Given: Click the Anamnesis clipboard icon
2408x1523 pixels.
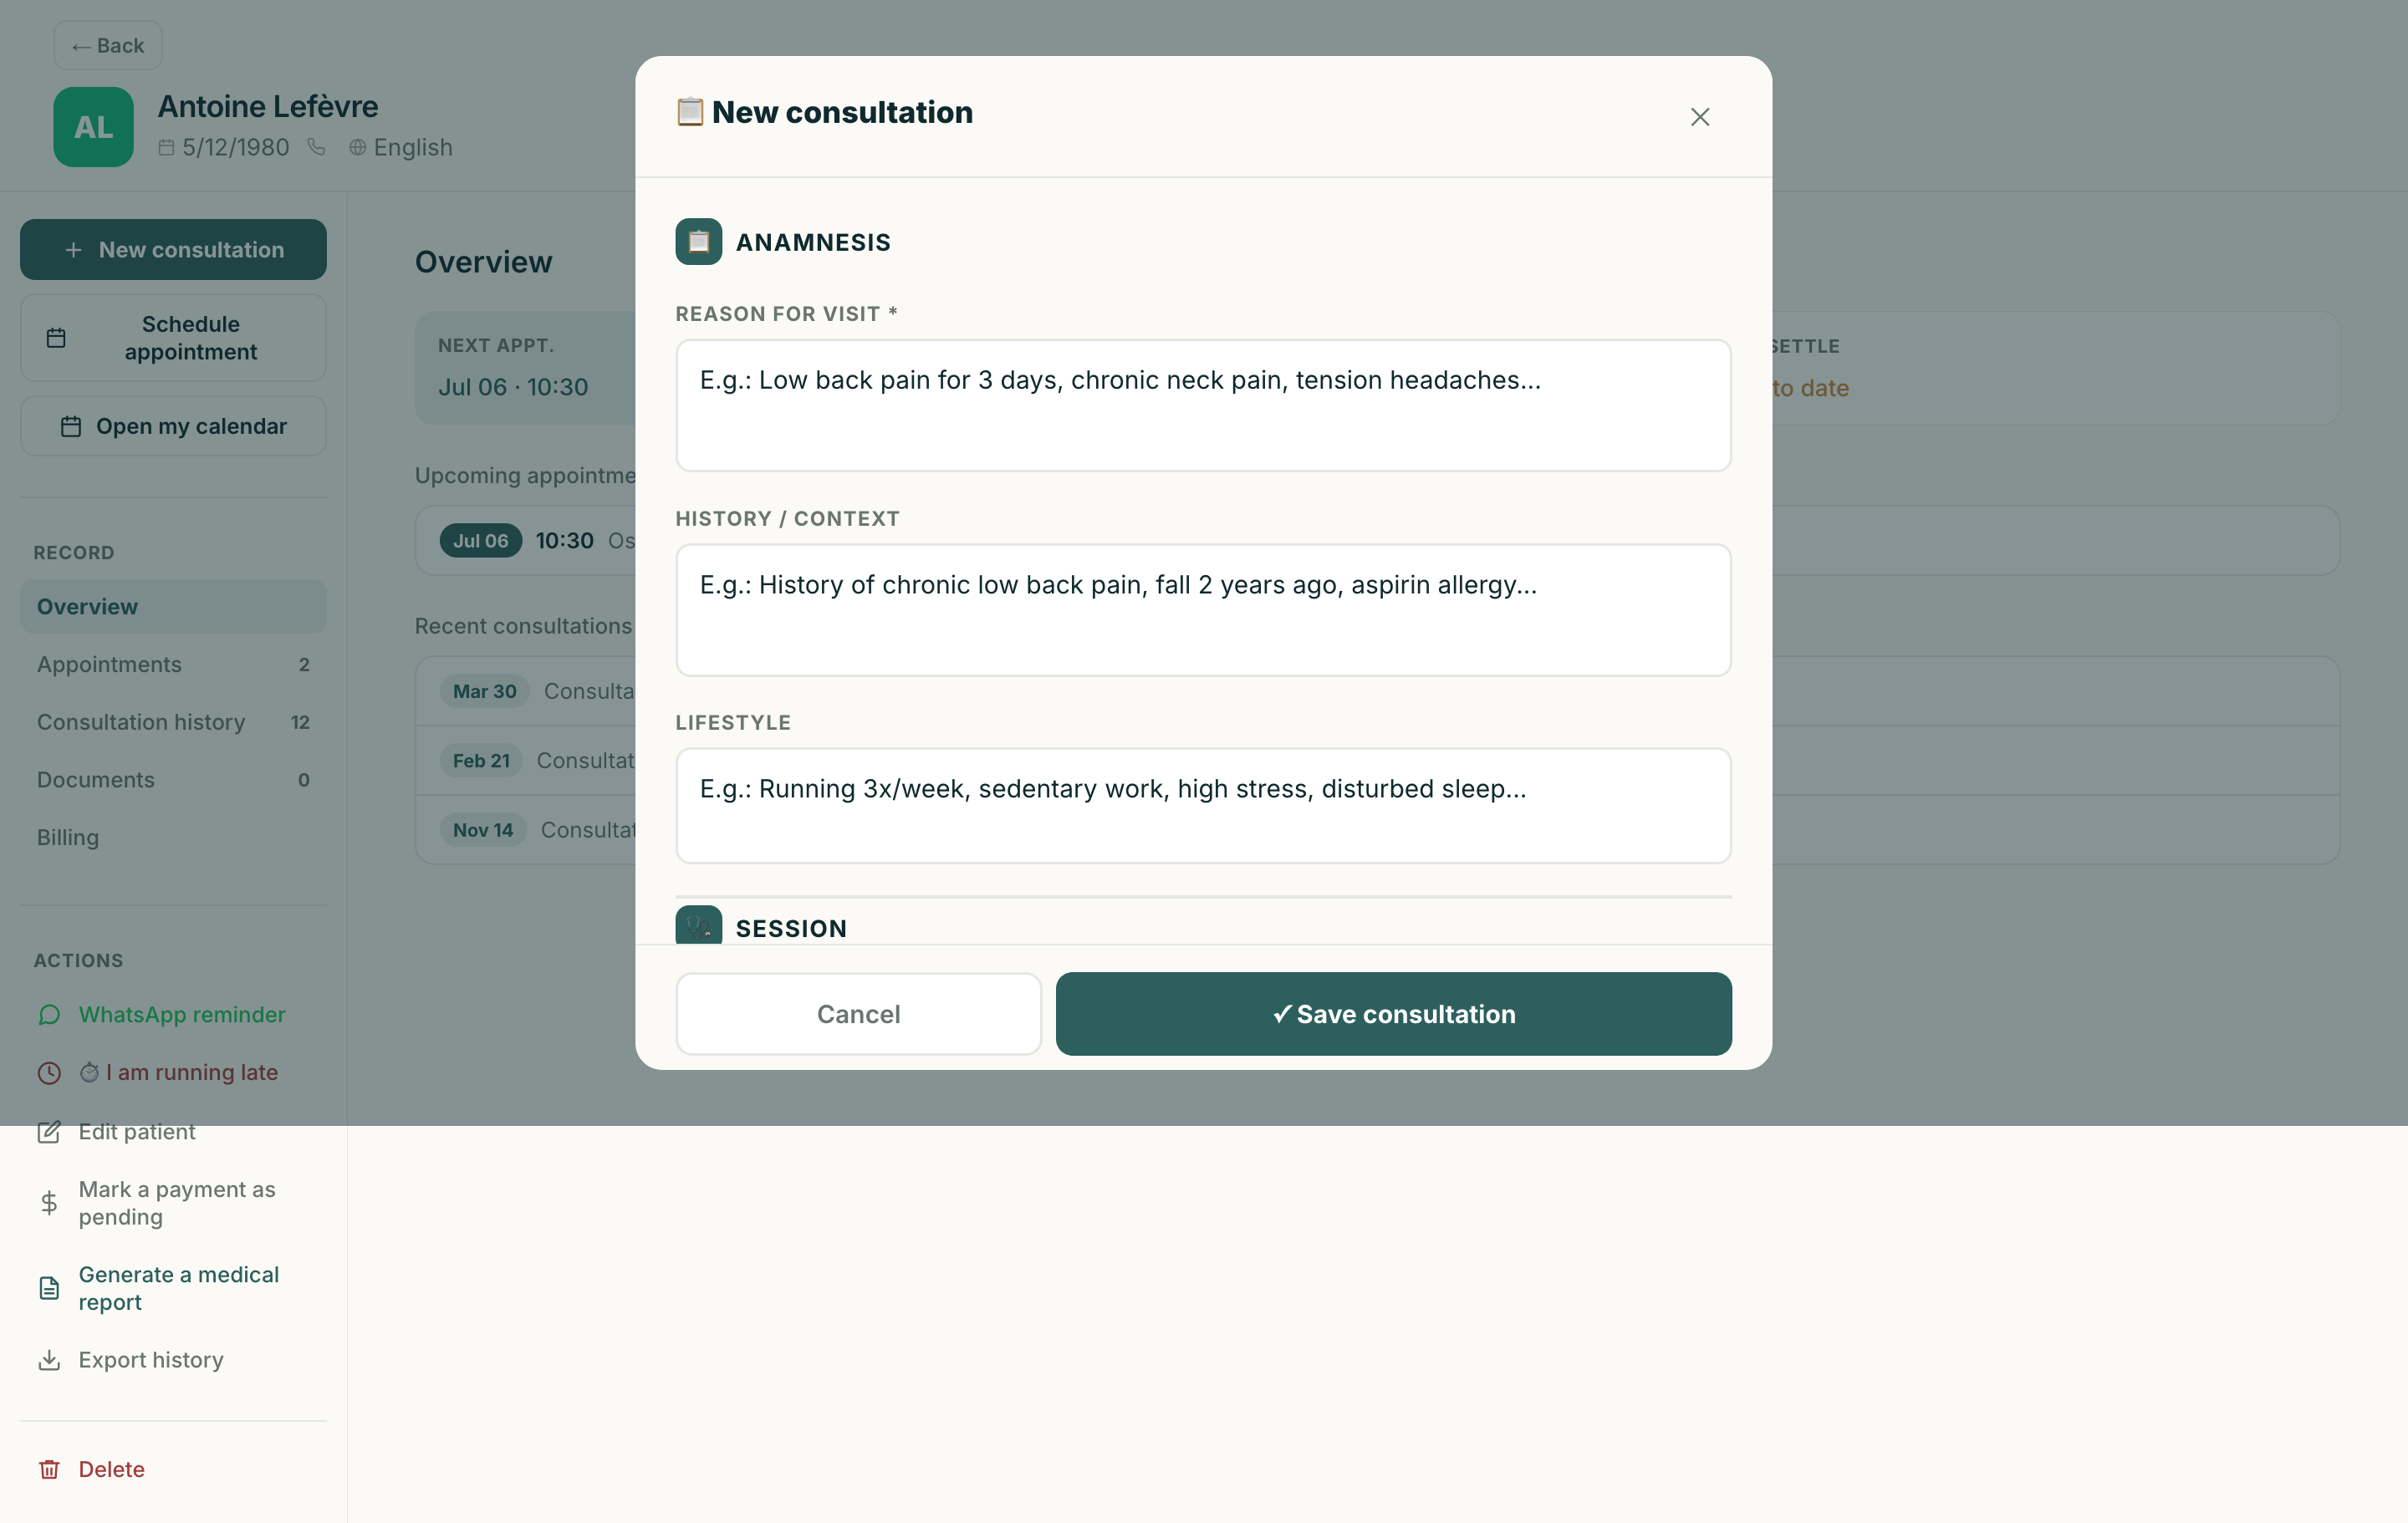Looking at the screenshot, I should point(698,242).
